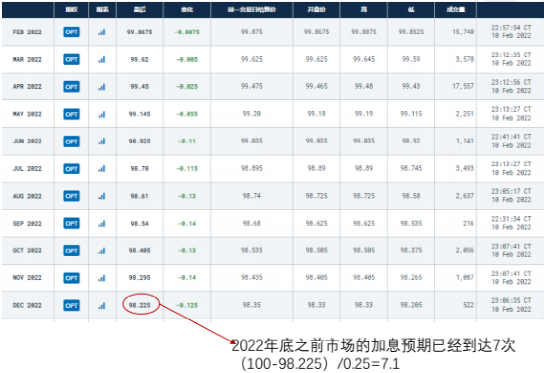The image size is (544, 373).
Task: Open the chart icon for SEP 2022
Action: [x=102, y=223]
